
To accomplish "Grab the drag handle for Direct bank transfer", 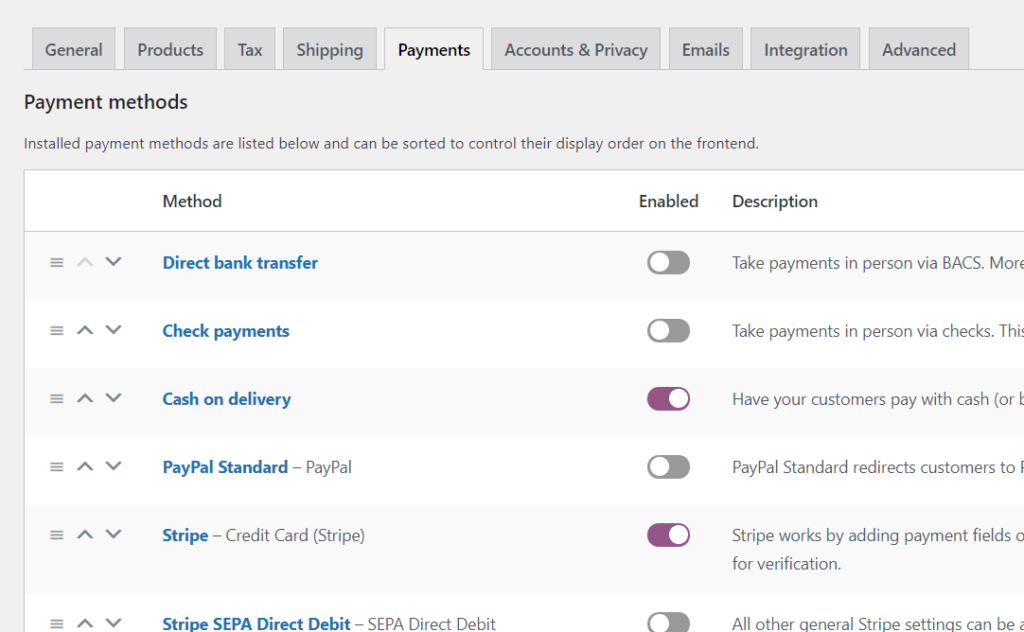I will [57, 262].
